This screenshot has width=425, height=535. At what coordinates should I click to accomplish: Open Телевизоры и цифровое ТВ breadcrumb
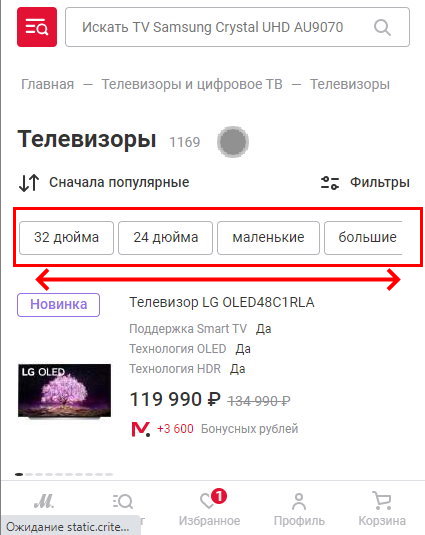tap(192, 84)
